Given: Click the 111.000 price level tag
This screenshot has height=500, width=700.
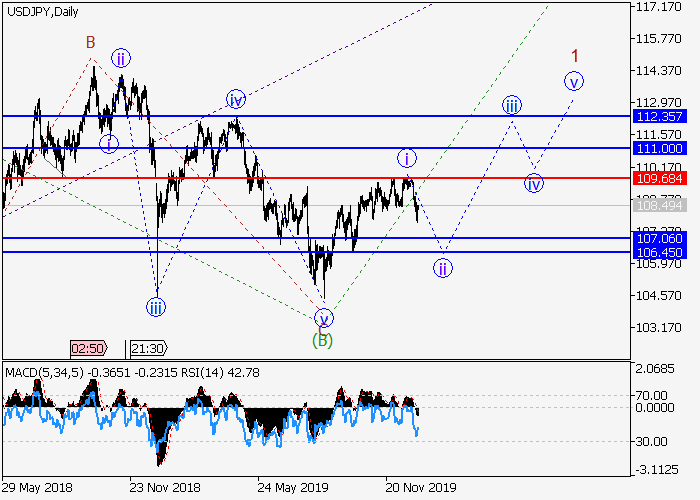Looking at the screenshot, I should pos(657,148).
